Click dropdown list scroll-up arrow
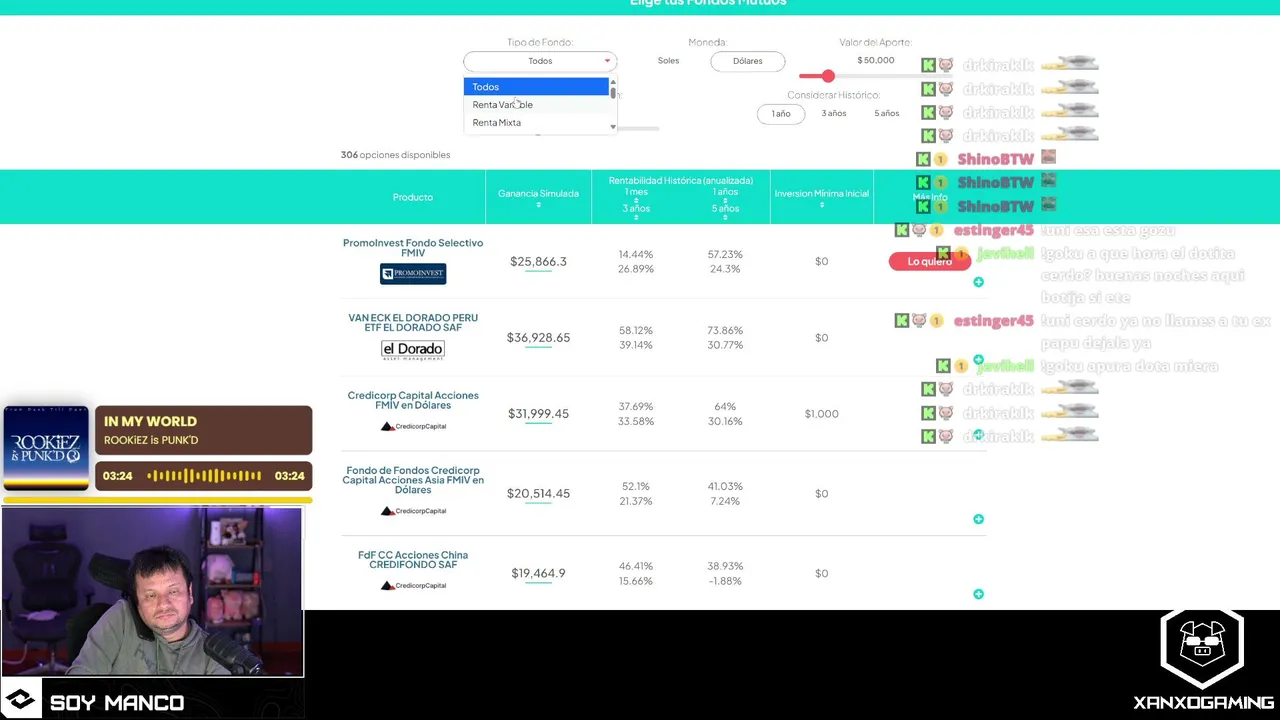Screen dimensions: 1280x720 613,82
